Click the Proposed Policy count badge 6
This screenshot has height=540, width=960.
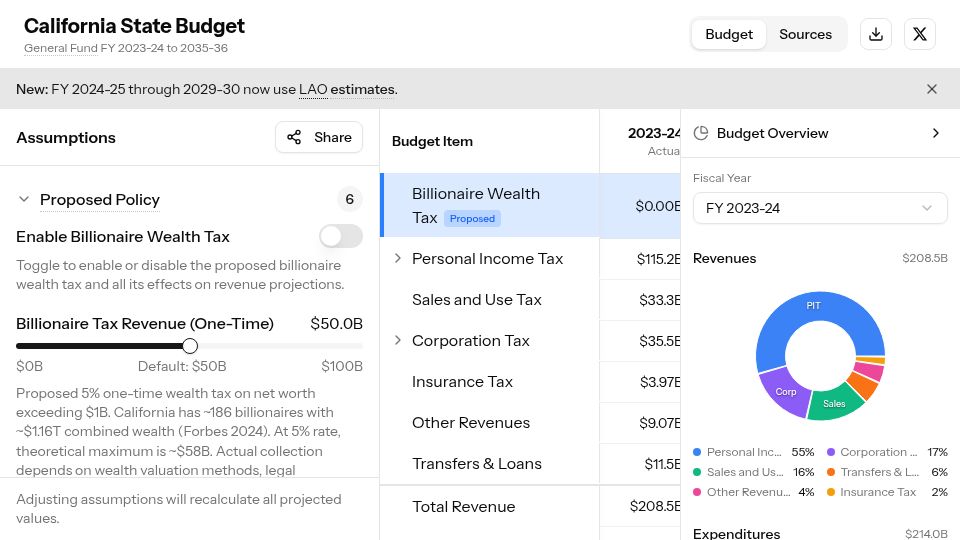point(350,199)
